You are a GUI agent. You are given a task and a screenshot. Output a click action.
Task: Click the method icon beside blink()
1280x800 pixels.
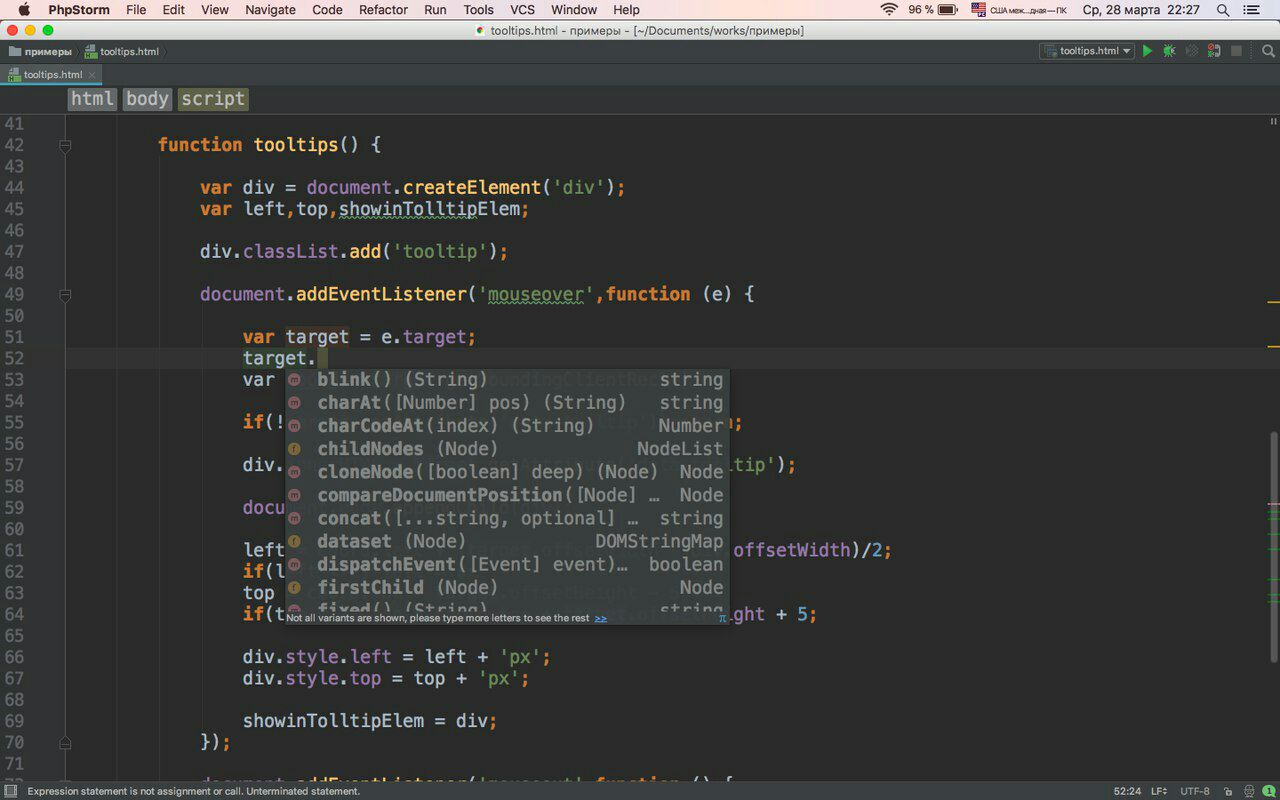pyautogui.click(x=294, y=380)
